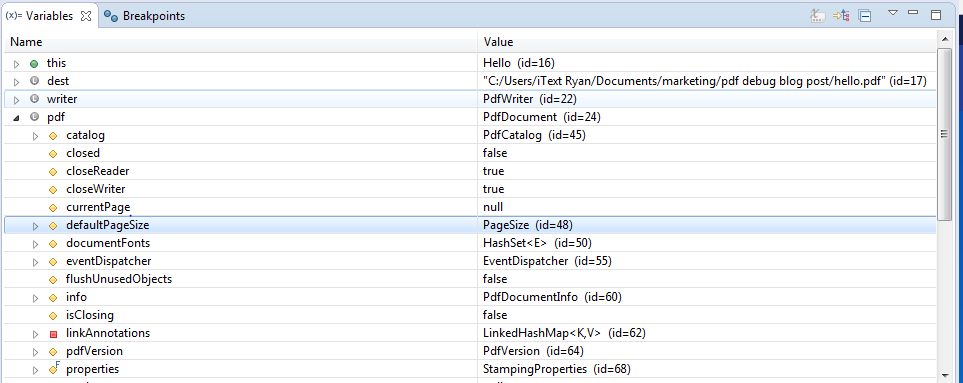963x383 pixels.
Task: Click value 'PageSize (id=48)'
Action: pyautogui.click(x=528, y=225)
